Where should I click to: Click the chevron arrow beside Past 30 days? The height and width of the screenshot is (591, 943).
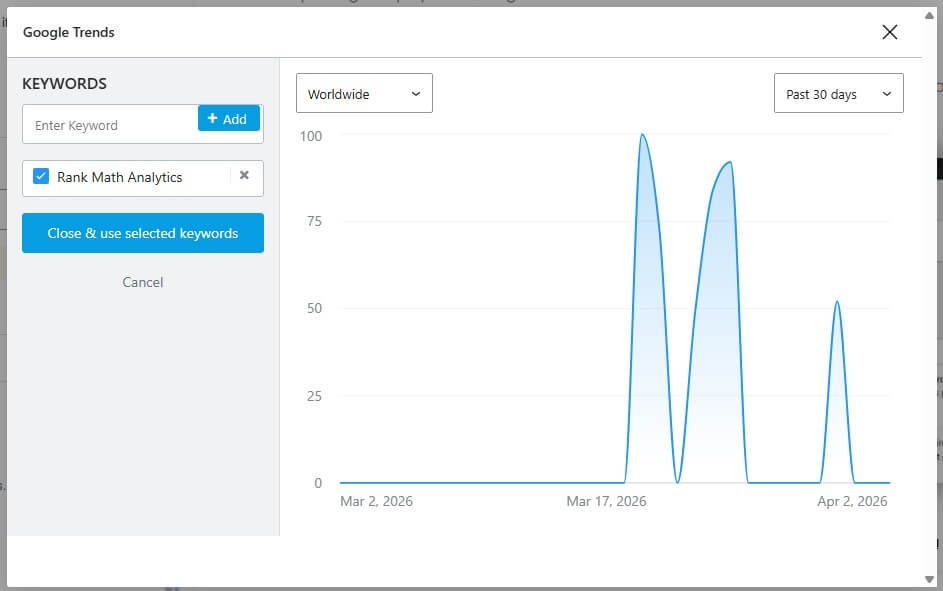886,94
